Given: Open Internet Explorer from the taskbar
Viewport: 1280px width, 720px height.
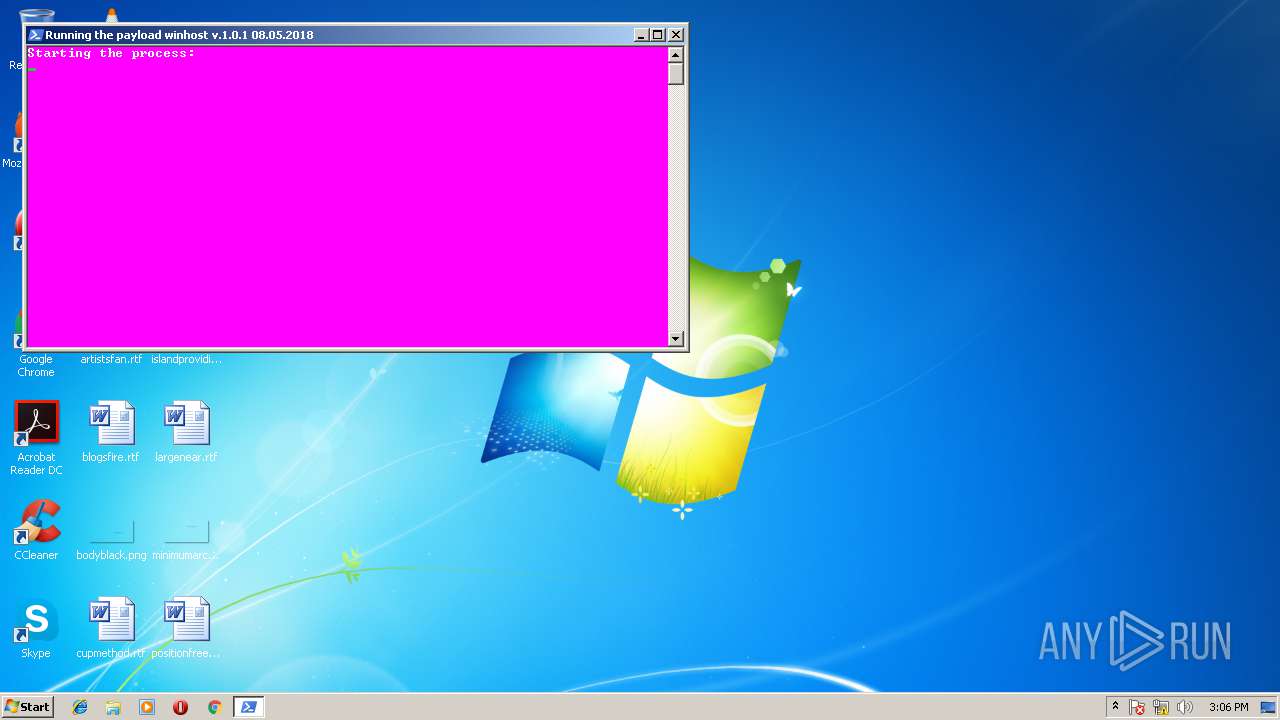Looking at the screenshot, I should pos(80,707).
